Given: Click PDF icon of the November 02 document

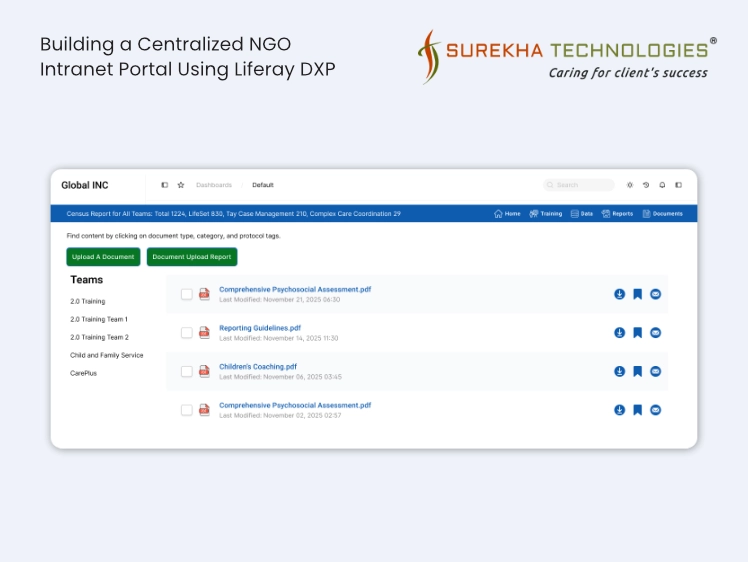Looking at the screenshot, I should click(204, 410).
